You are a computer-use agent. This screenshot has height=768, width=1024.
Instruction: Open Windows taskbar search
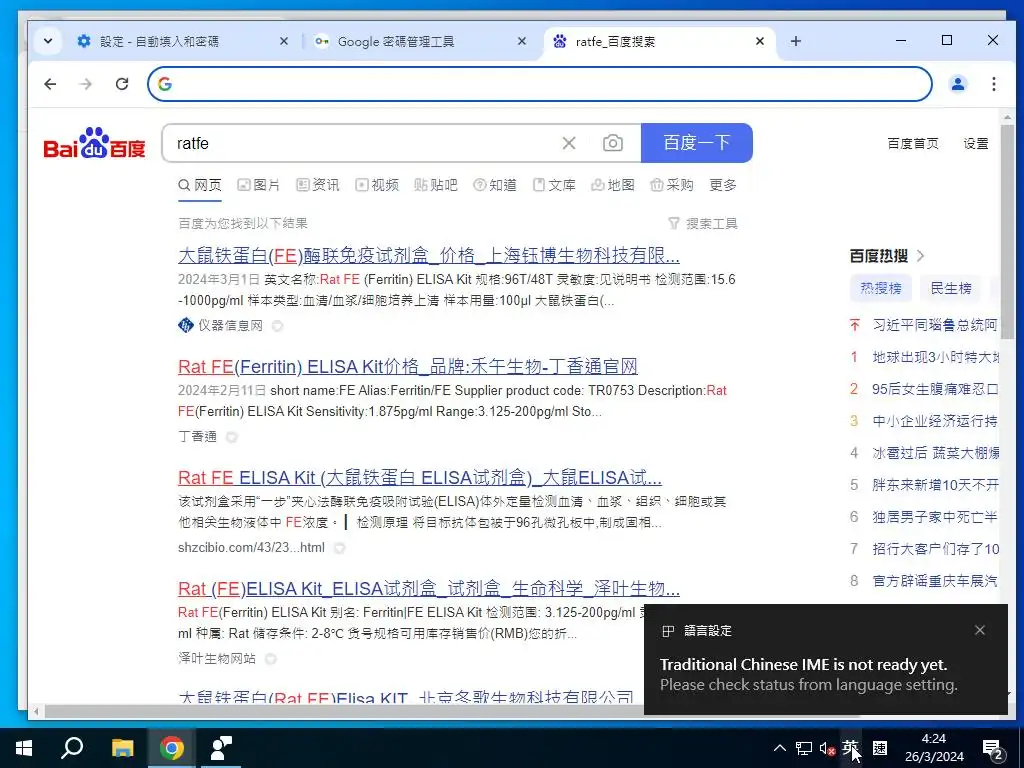(72, 748)
